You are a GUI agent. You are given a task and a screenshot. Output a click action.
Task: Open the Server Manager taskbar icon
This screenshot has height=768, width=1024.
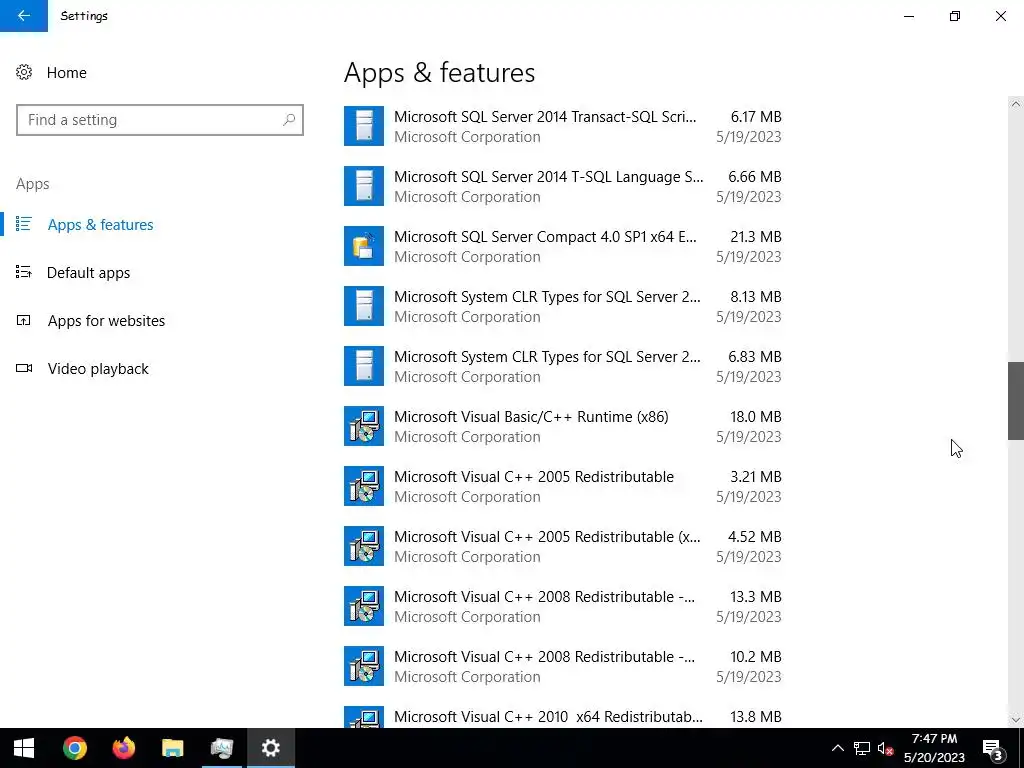[x=222, y=748]
